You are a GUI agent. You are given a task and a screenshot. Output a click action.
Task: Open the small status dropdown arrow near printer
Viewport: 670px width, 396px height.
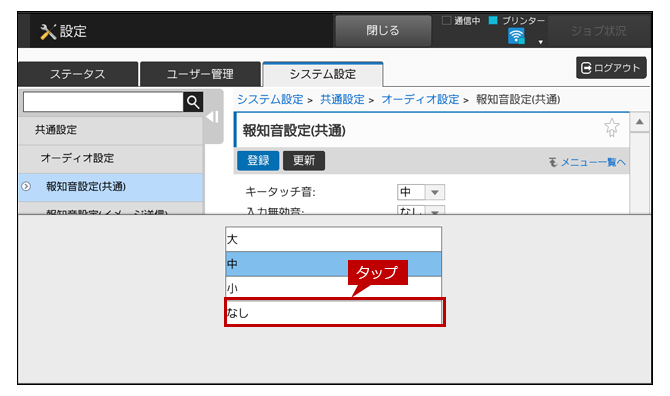(x=541, y=42)
